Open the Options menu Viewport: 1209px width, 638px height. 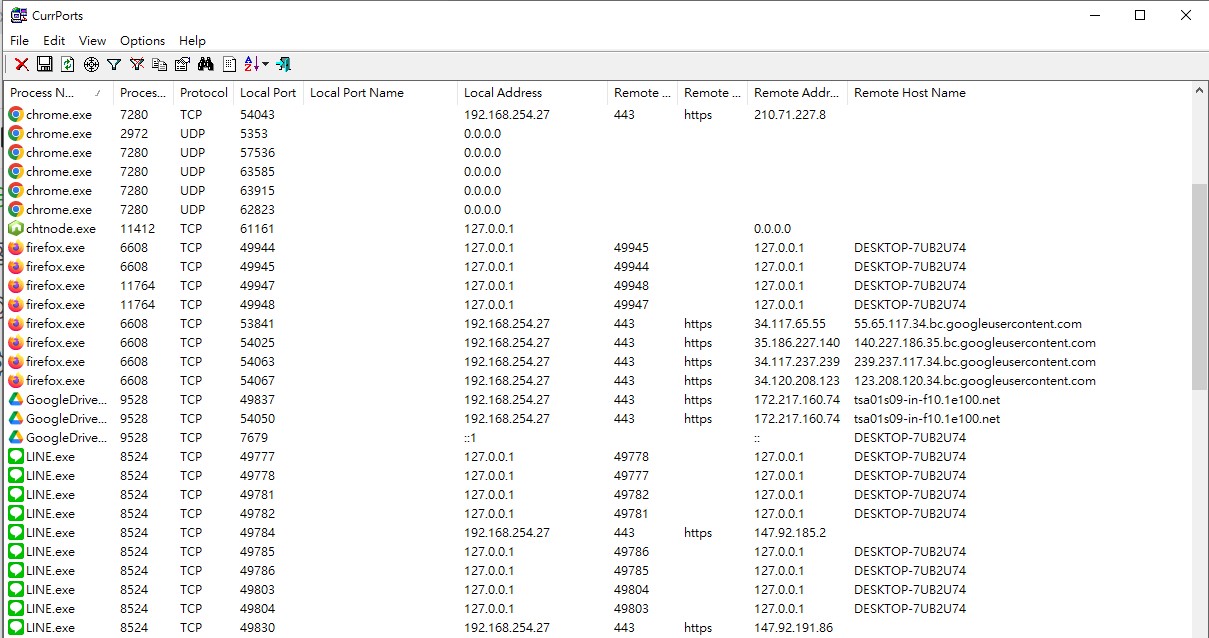(142, 41)
